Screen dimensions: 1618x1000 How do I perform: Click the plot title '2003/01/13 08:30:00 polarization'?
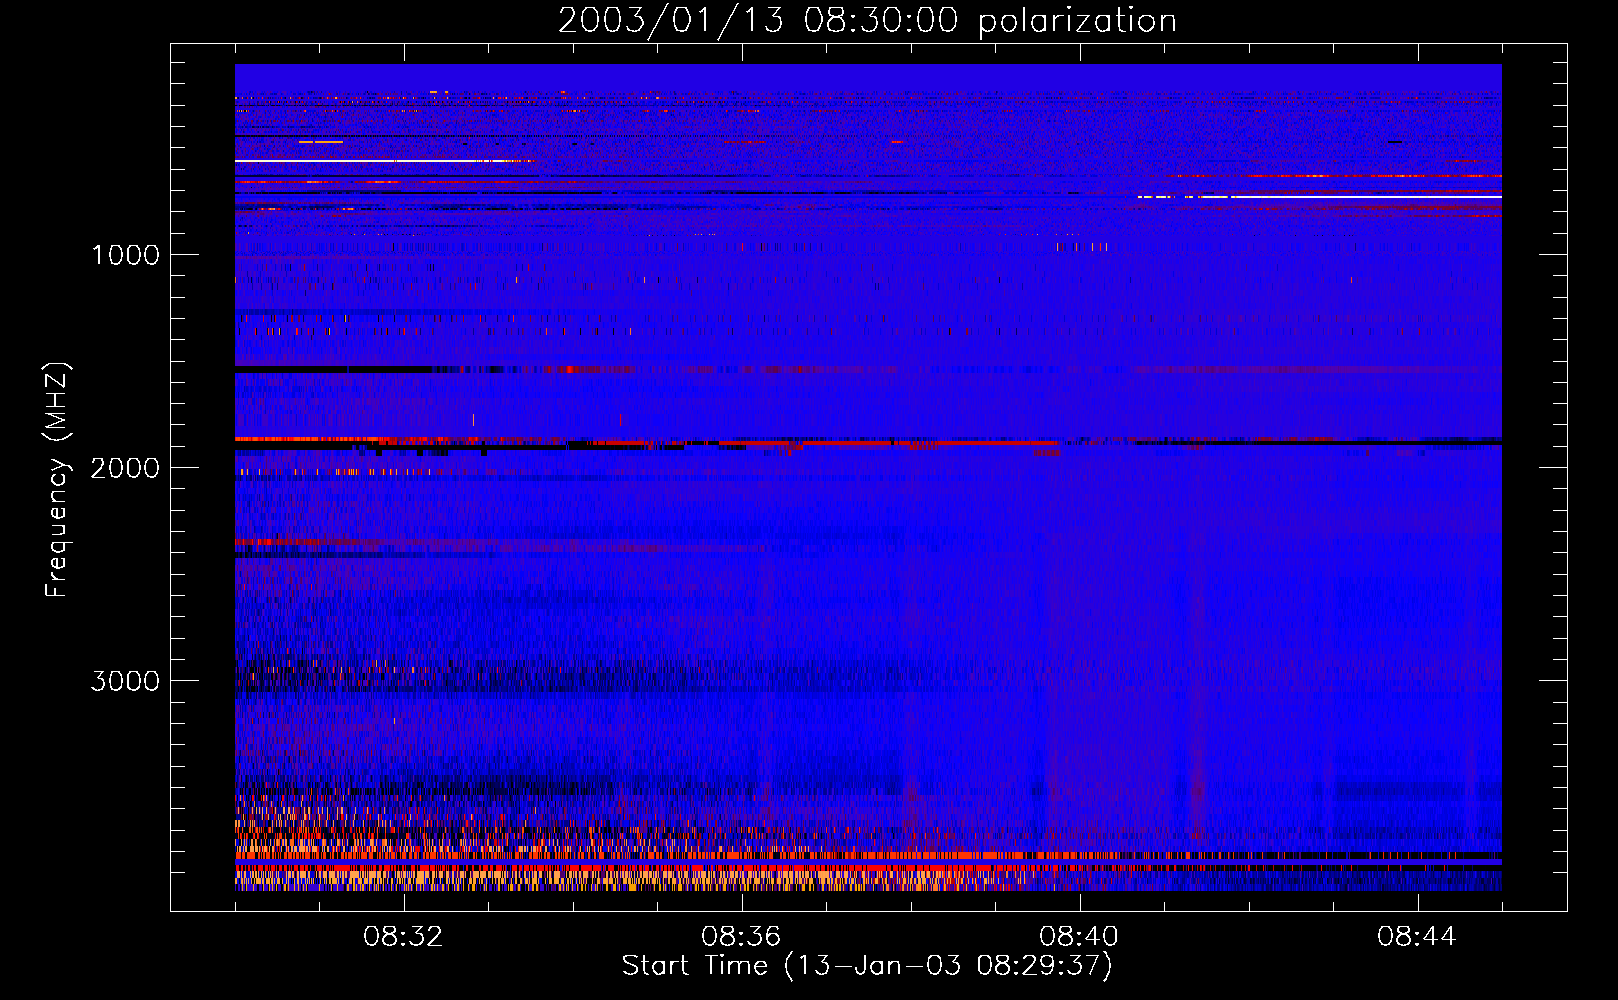point(867,21)
